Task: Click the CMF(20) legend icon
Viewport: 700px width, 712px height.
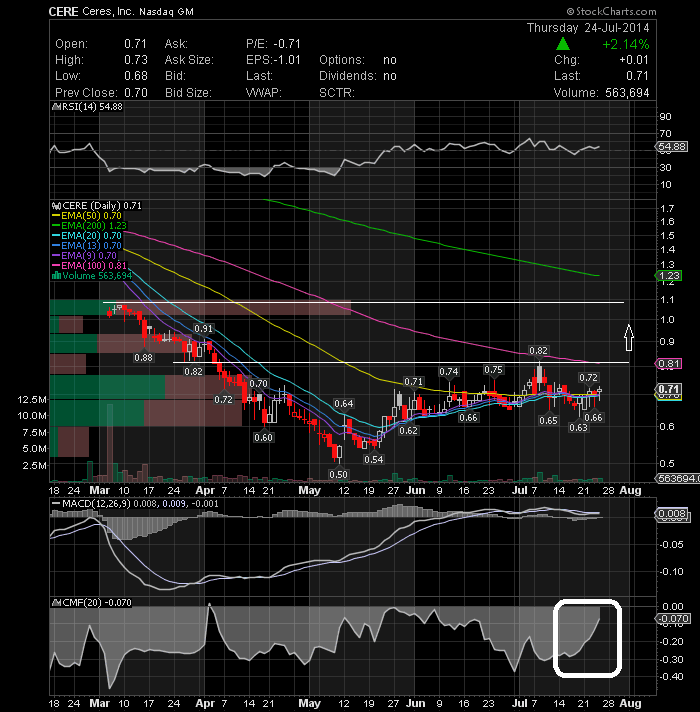Action: click(56, 603)
